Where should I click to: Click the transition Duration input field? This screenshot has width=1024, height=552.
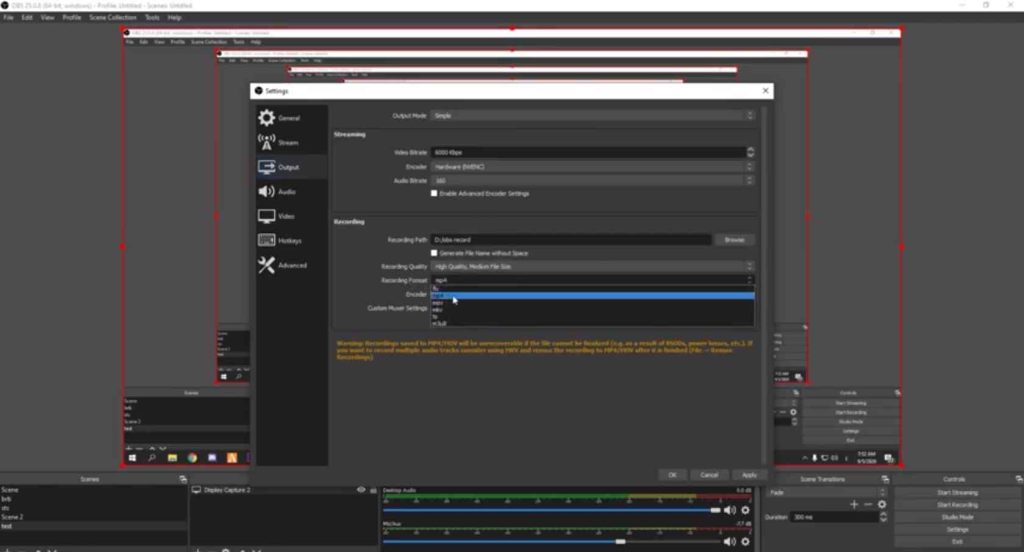point(835,517)
